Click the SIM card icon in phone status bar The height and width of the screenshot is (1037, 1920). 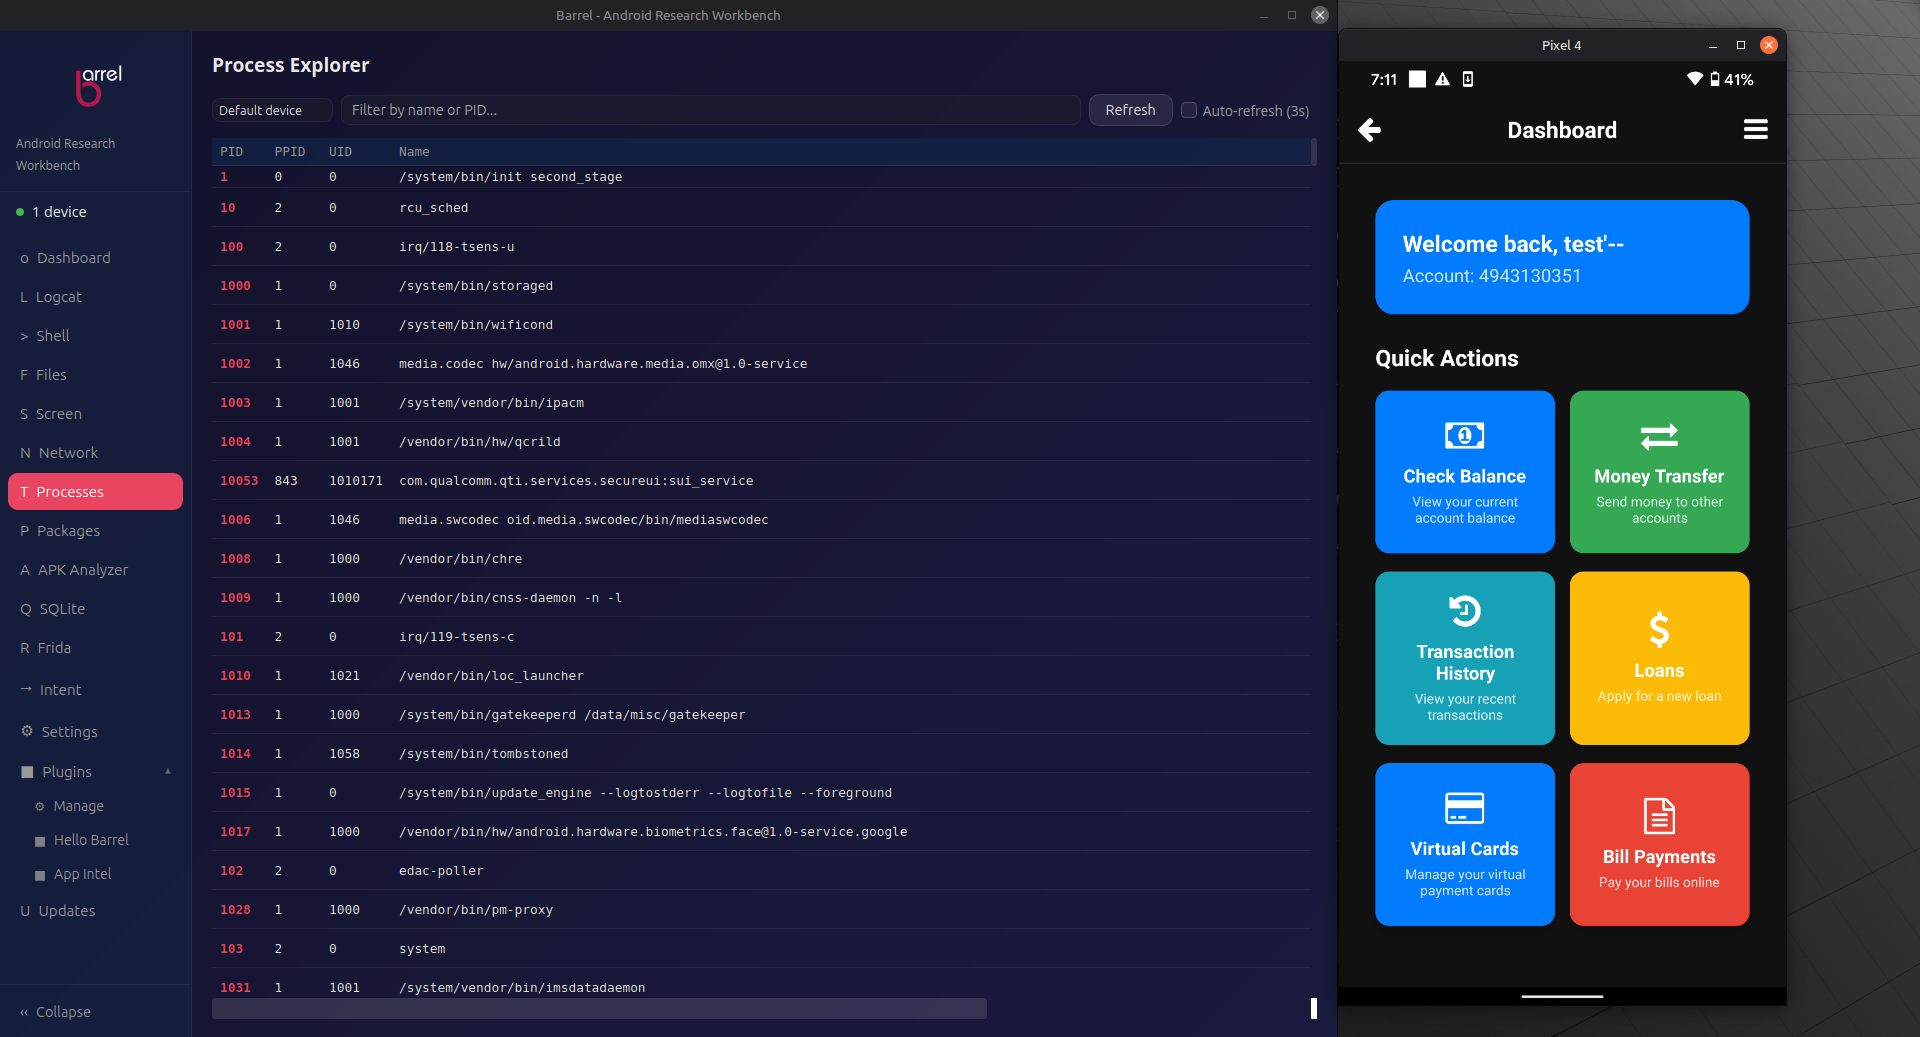click(1468, 79)
